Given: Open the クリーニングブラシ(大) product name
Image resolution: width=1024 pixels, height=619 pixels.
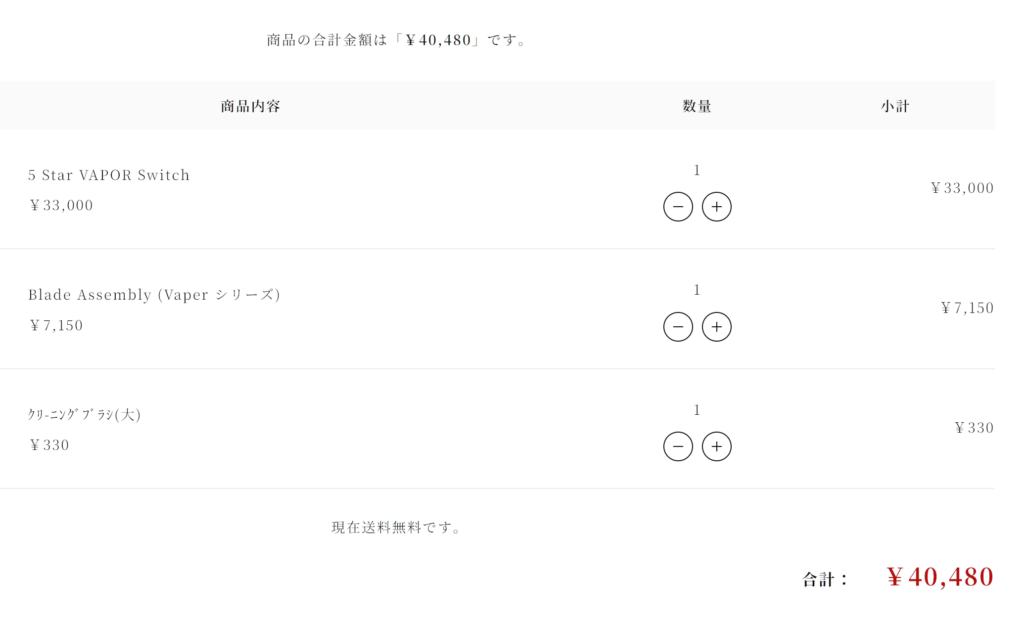Looking at the screenshot, I should [x=84, y=414].
